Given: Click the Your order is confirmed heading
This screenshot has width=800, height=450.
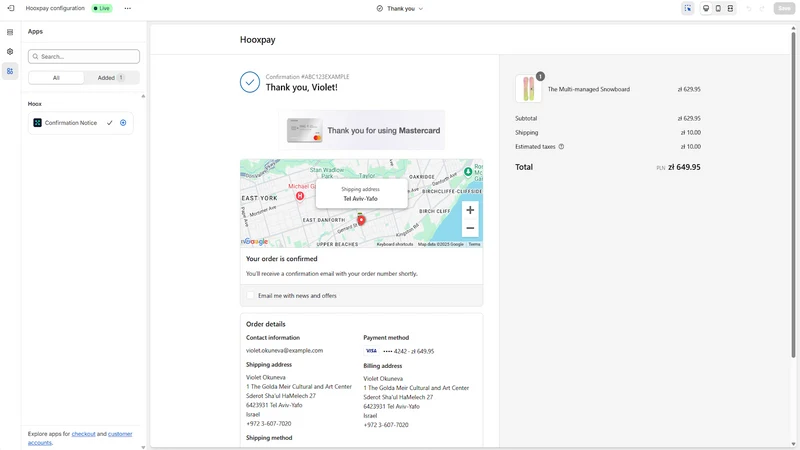Looking at the screenshot, I should [282, 259].
